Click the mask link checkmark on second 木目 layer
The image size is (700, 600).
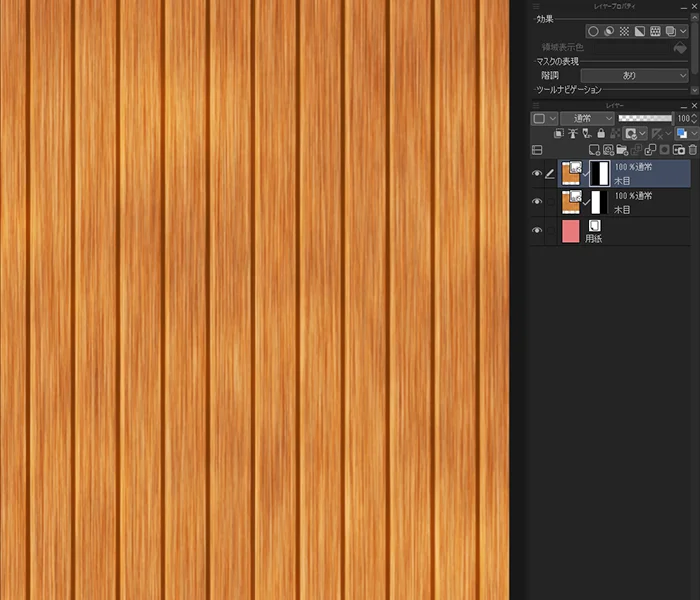[586, 203]
